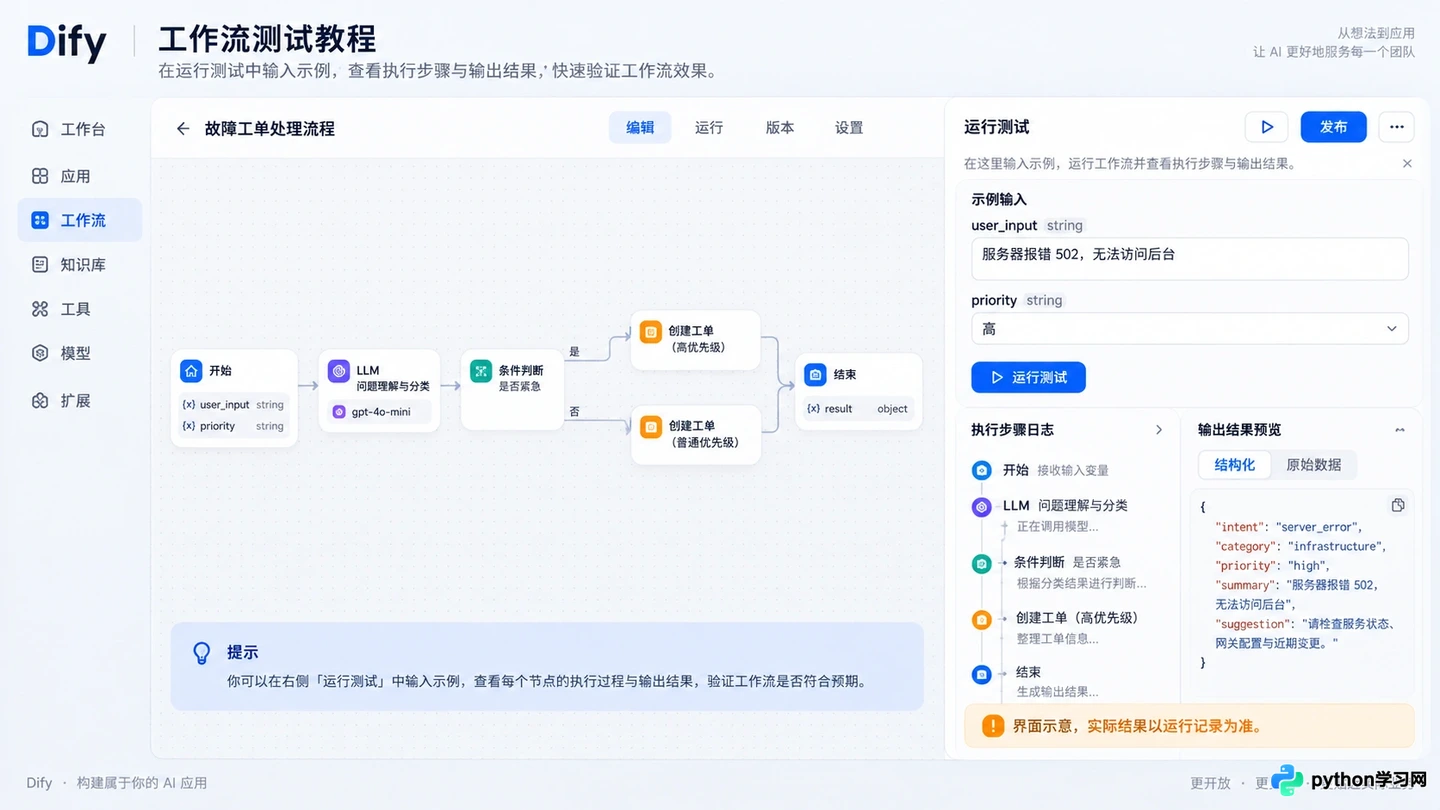This screenshot has height=810, width=1440.
Task: Click the result object variable in the 结束 node
Action: [859, 409]
